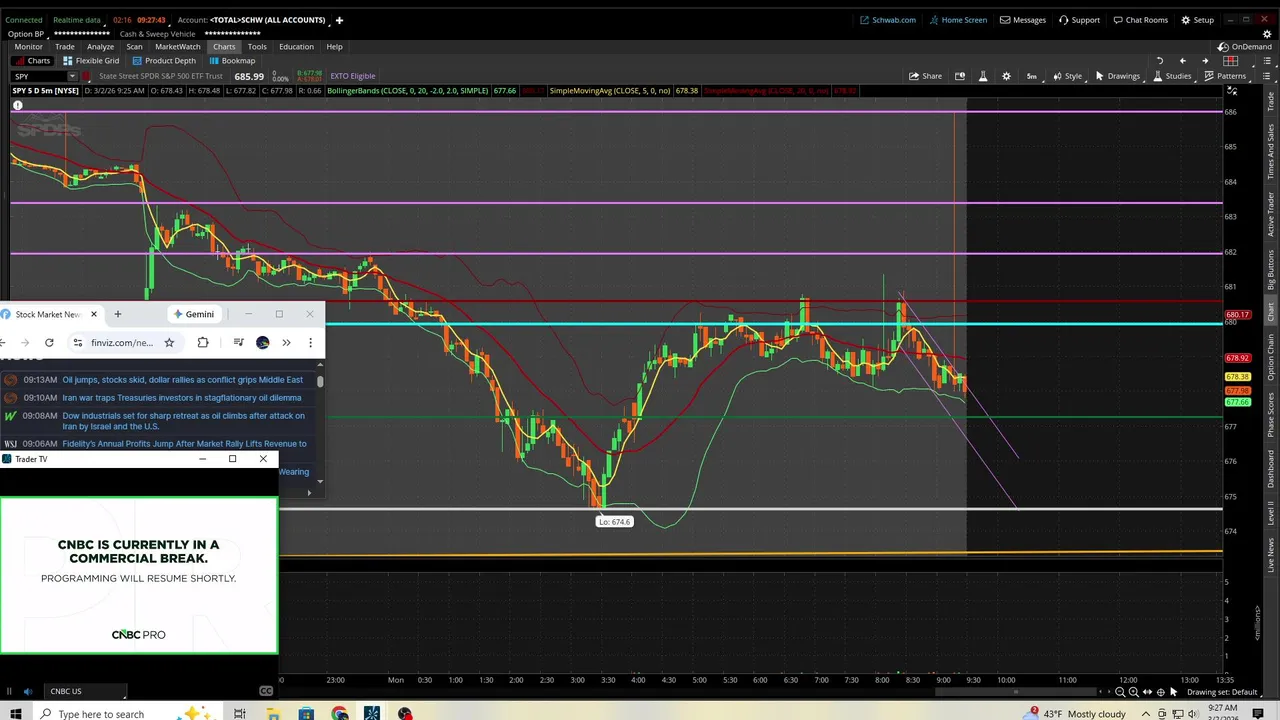Open the Trade tab
The height and width of the screenshot is (720, 1280).
[64, 46]
